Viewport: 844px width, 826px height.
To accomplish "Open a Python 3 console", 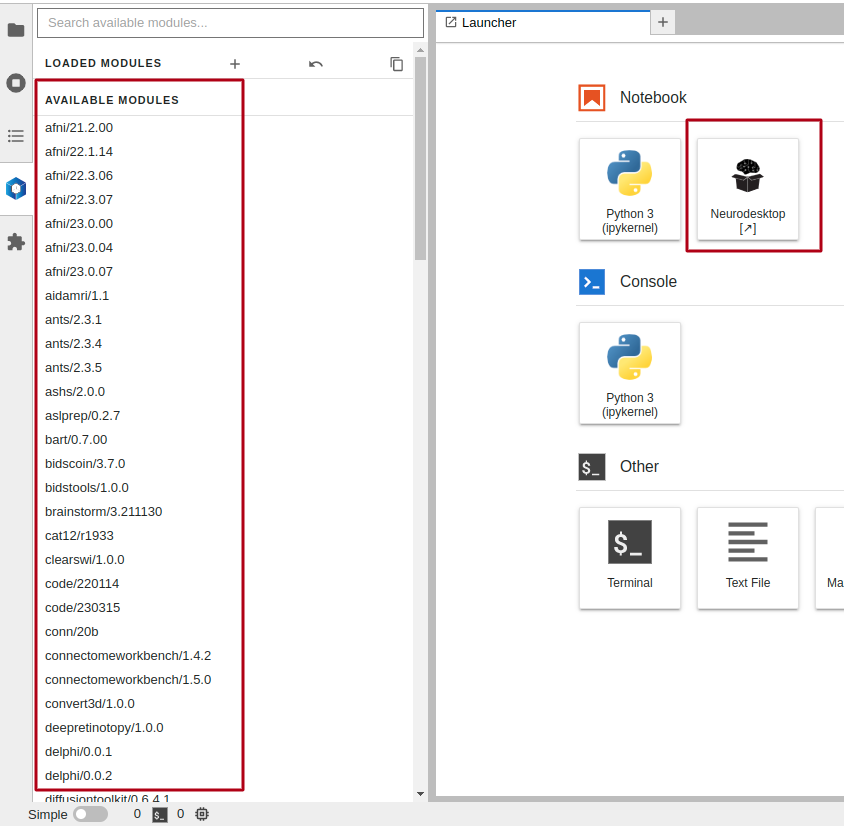I will click(x=630, y=373).
